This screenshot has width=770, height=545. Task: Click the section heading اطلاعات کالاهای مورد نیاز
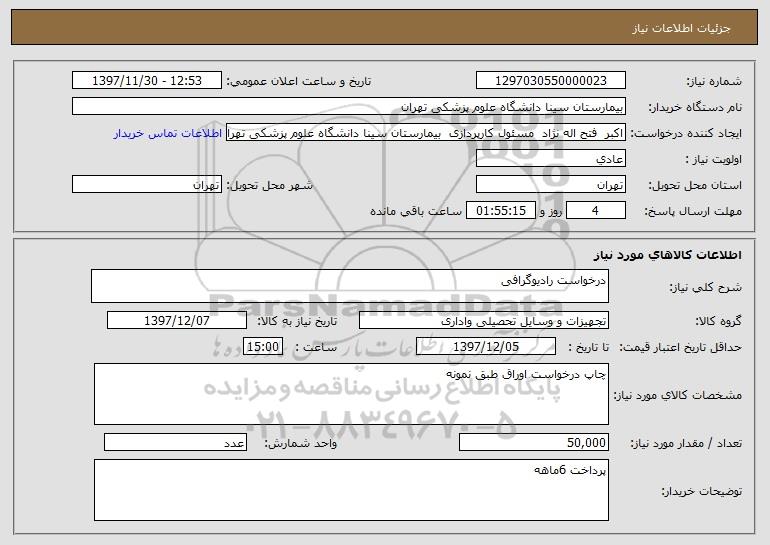click(667, 255)
